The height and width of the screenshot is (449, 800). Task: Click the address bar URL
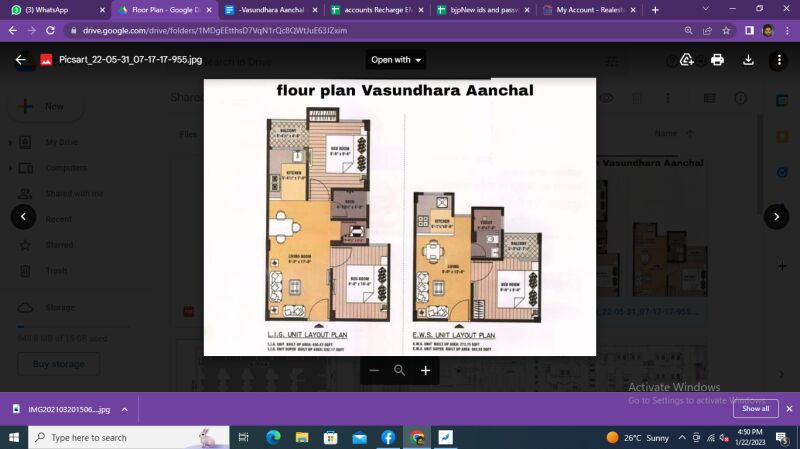[x=215, y=31]
